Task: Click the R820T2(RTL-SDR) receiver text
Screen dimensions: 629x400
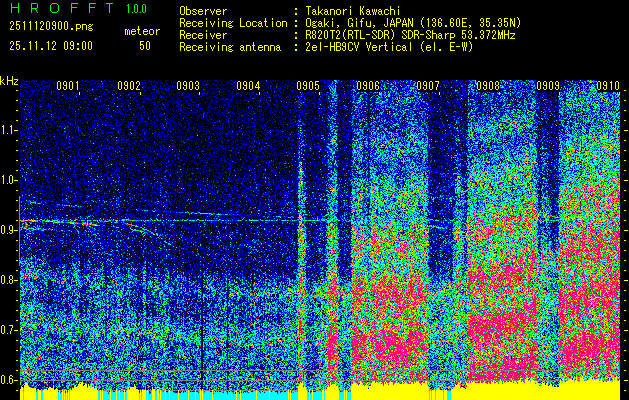Action: point(410,35)
